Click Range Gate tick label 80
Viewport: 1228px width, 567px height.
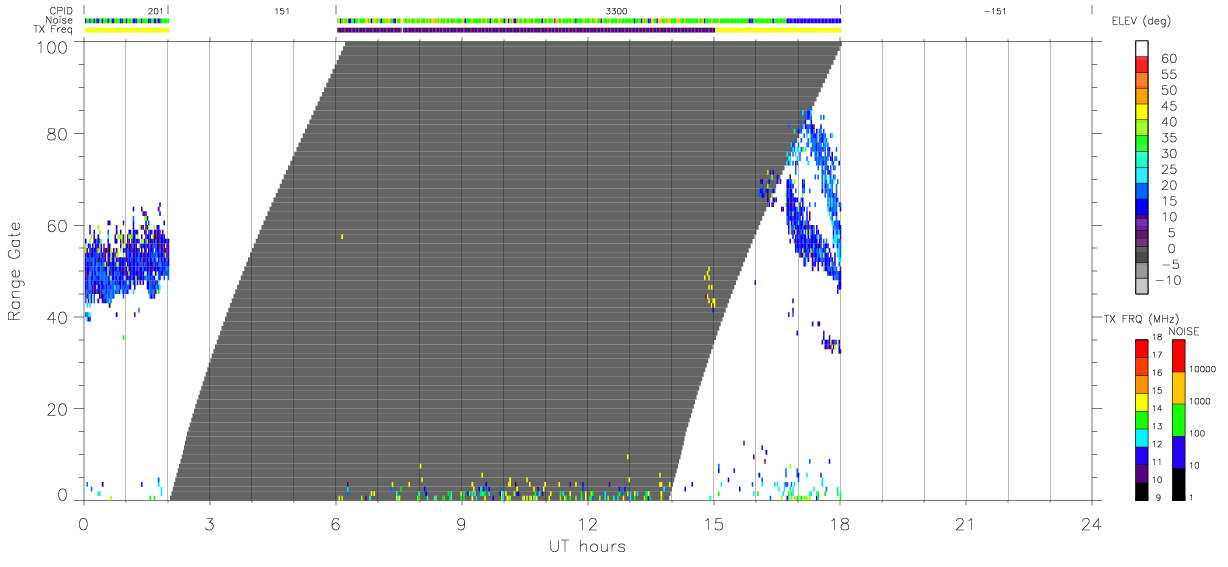57,134
